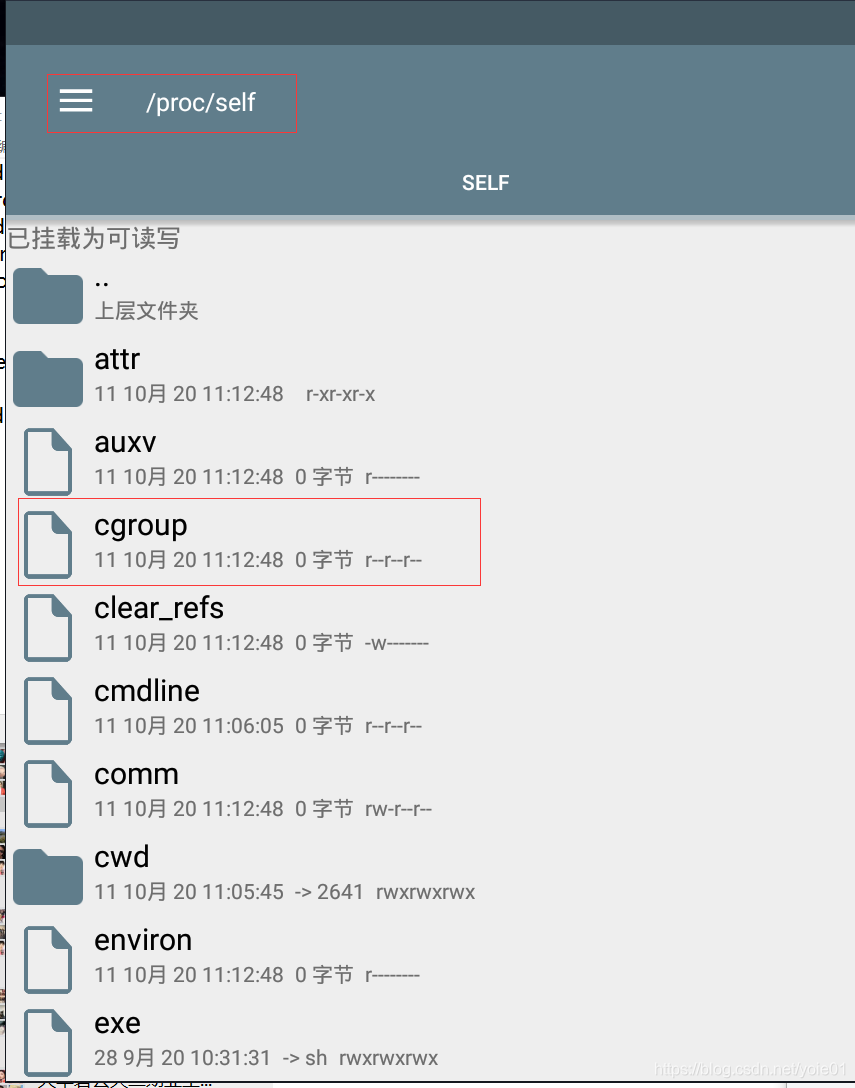Image resolution: width=855 pixels, height=1088 pixels.
Task: Tap the 已挂载为可读写 mount status text
Action: (94, 238)
